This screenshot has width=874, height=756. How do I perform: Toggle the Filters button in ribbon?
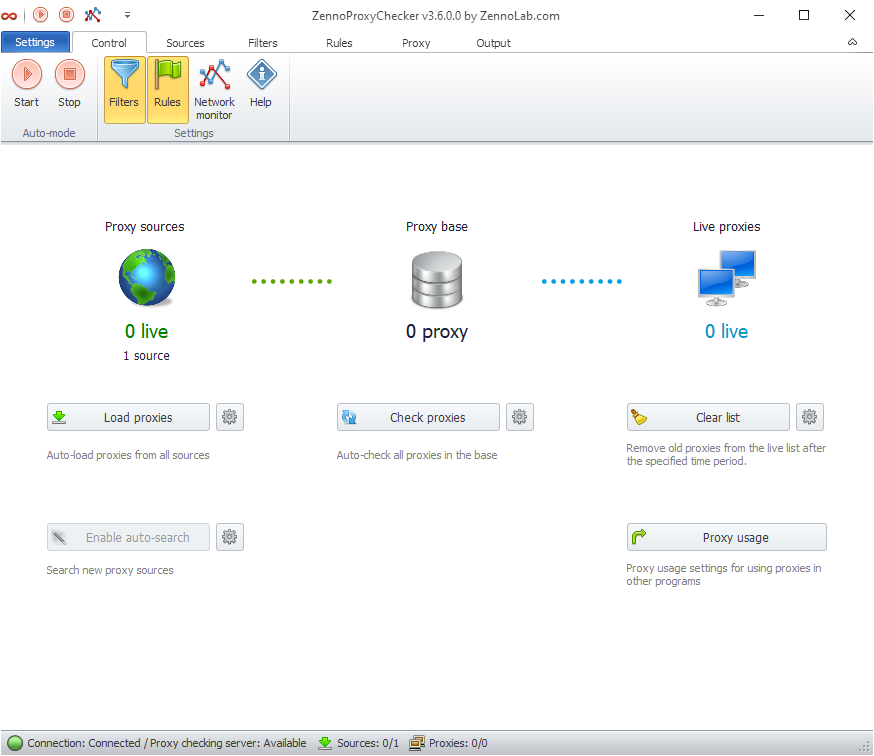(124, 89)
